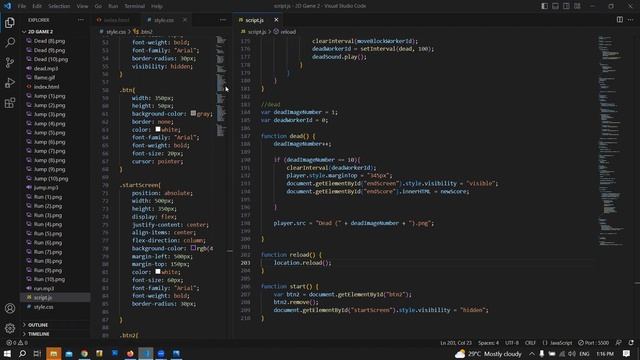Open the left editor group more actions ellipsis
Viewport: 640px width, 360px height.
pos(222,20)
